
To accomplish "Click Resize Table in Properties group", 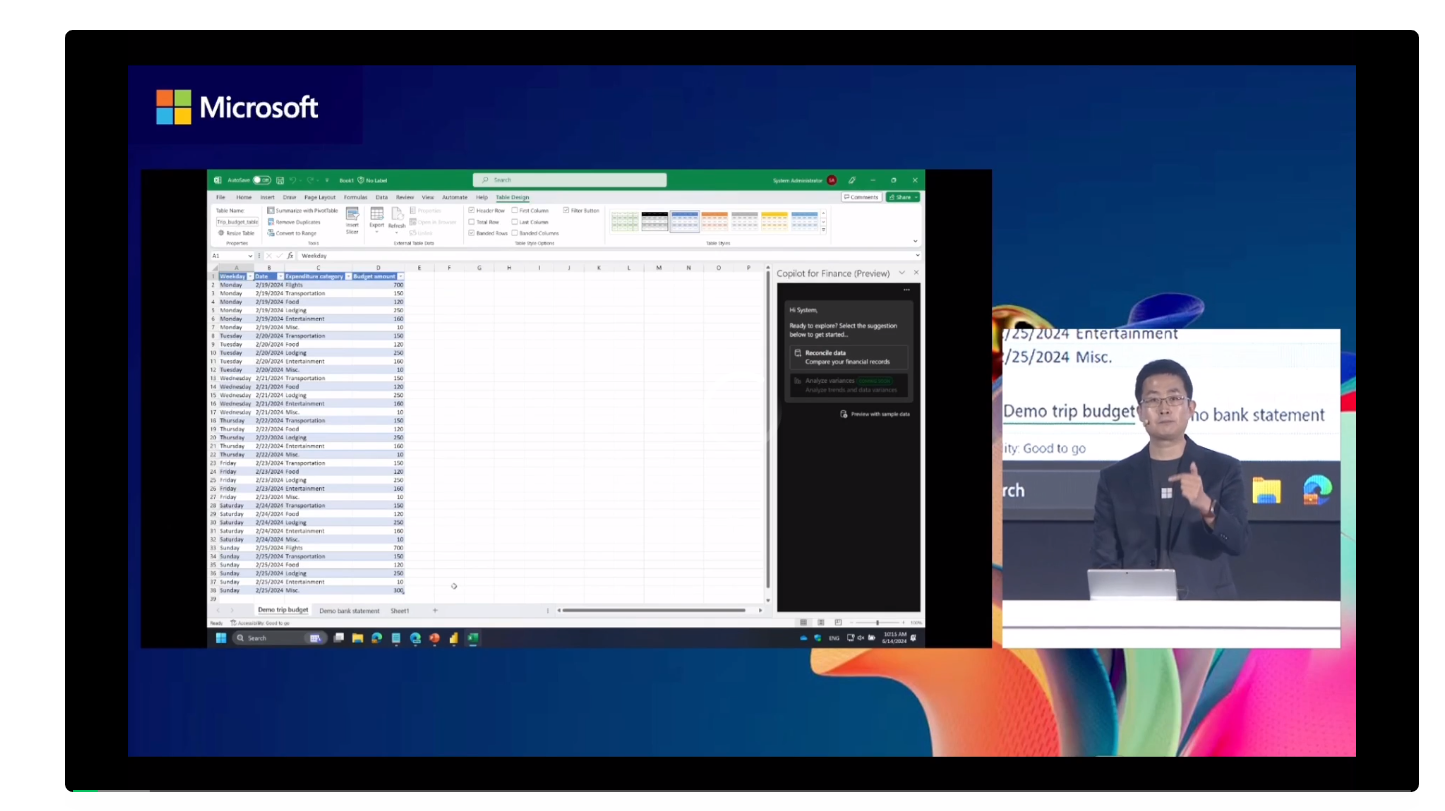I will [236, 233].
